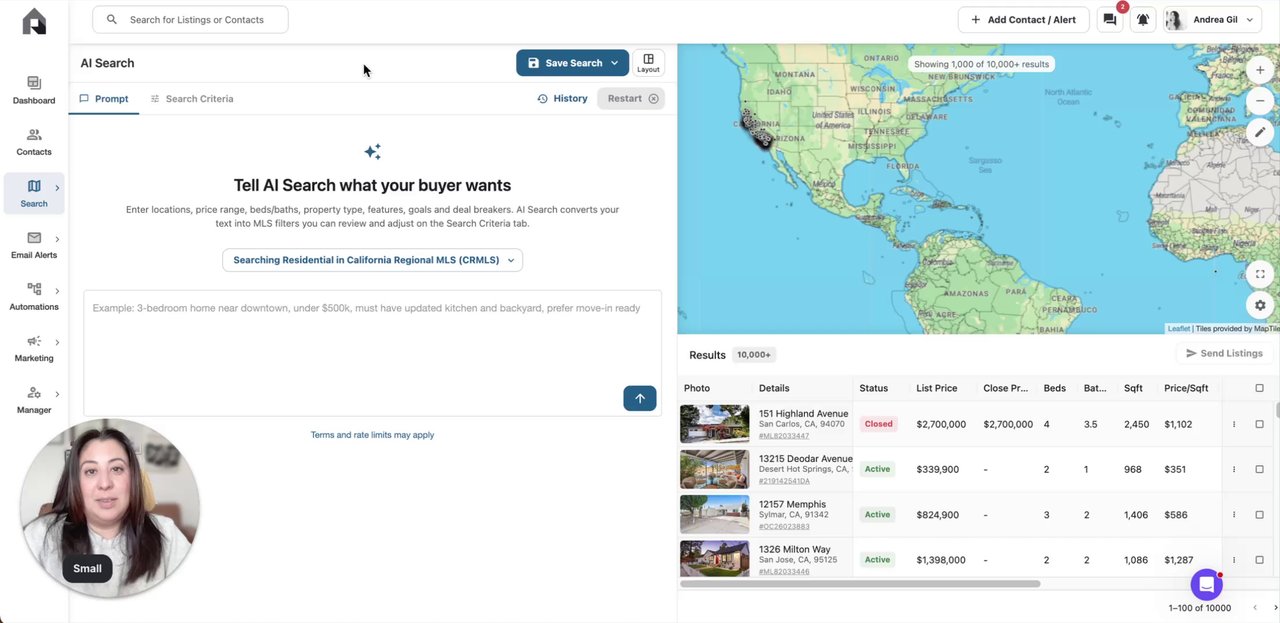Tick the select-all listings checkbox
The height and width of the screenshot is (623, 1280).
click(x=1259, y=388)
